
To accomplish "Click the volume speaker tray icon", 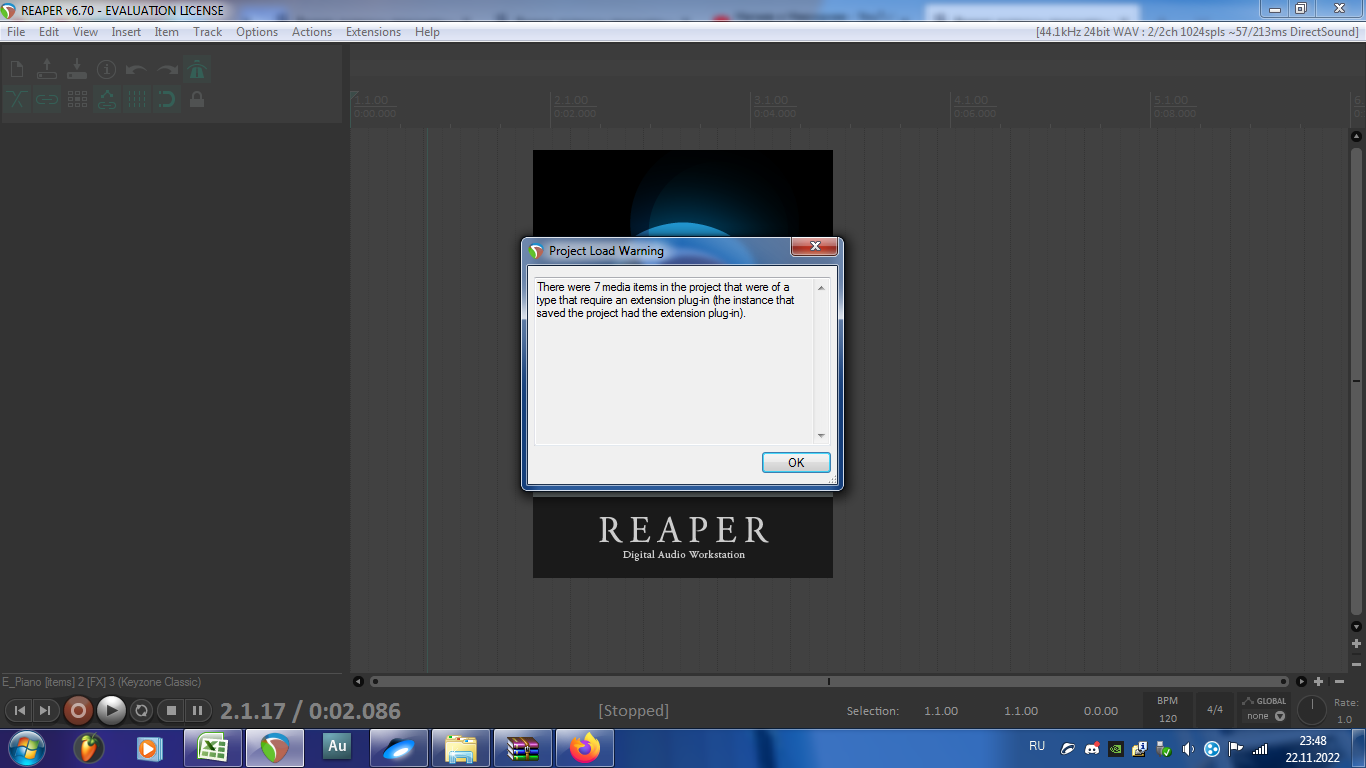I will (1188, 748).
